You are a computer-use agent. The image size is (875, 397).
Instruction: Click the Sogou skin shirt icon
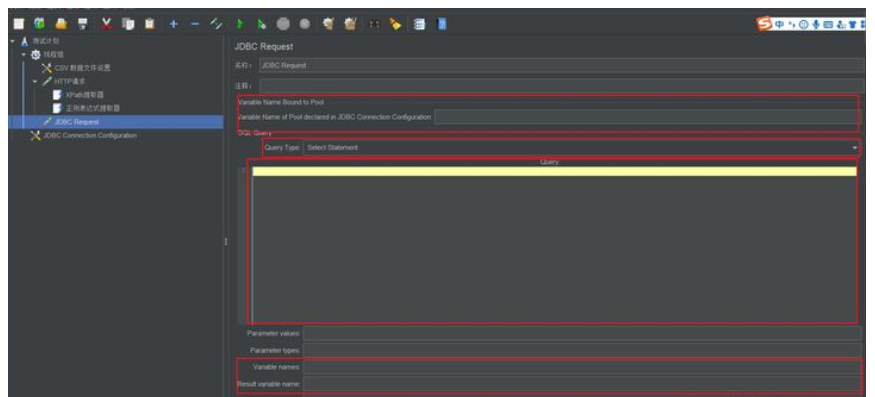[x=852, y=25]
